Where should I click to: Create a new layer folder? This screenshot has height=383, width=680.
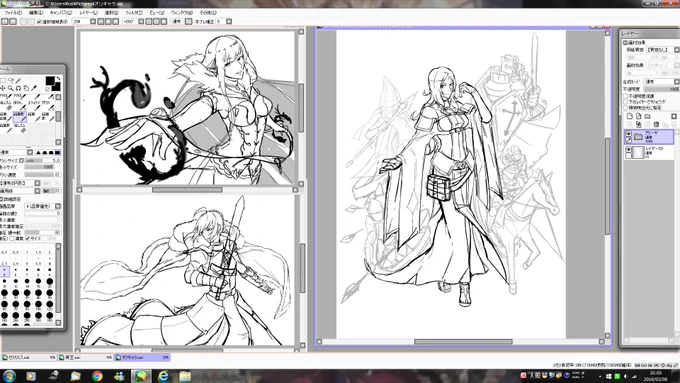pyautogui.click(x=647, y=116)
